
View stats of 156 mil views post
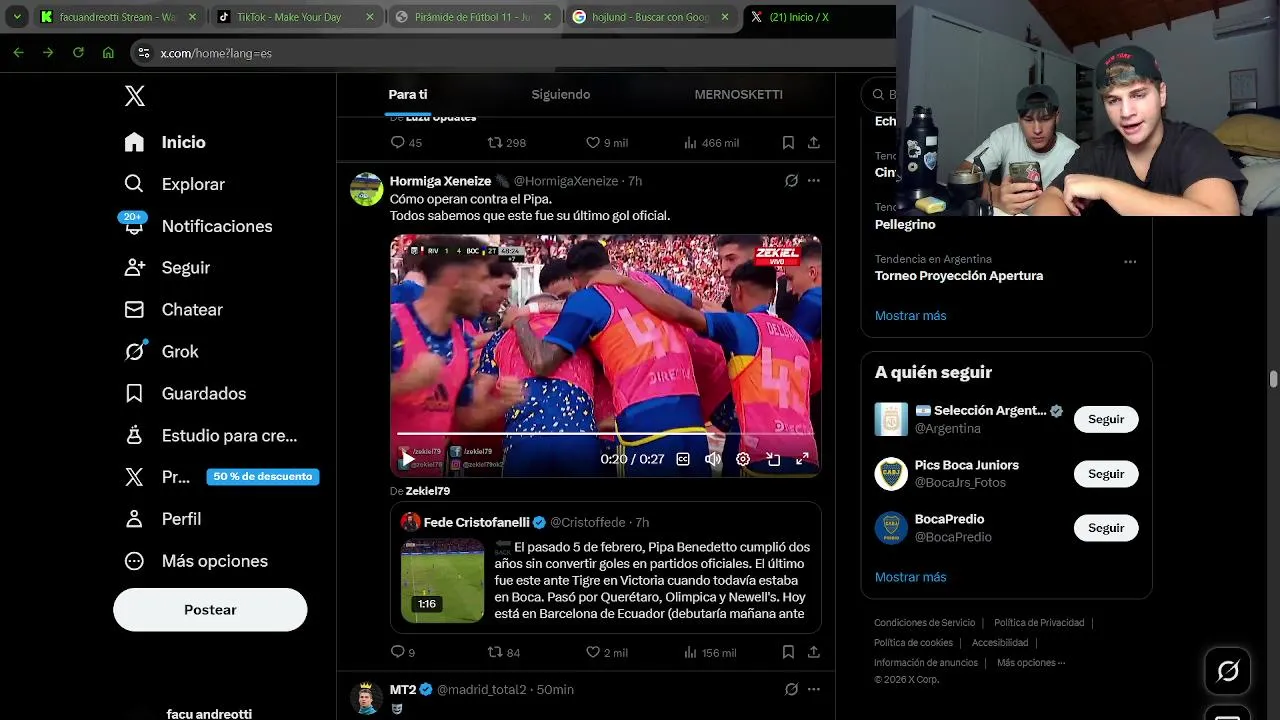(710, 652)
